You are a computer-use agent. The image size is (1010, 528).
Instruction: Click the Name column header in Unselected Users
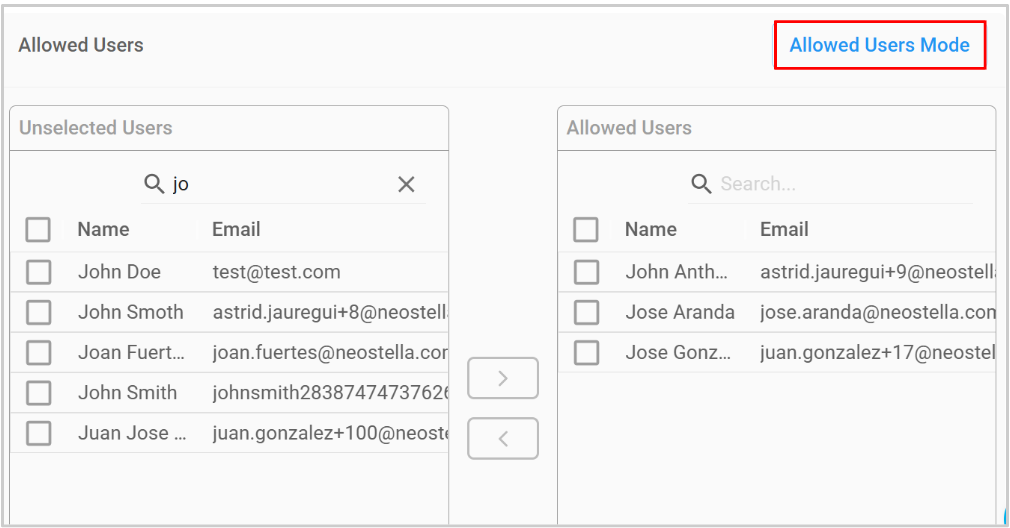[103, 229]
